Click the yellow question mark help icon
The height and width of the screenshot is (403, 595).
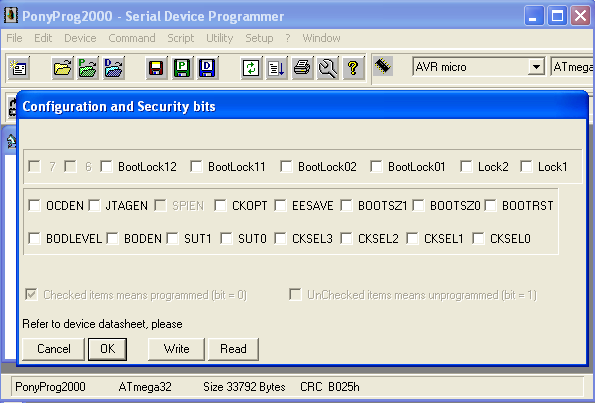pos(353,68)
